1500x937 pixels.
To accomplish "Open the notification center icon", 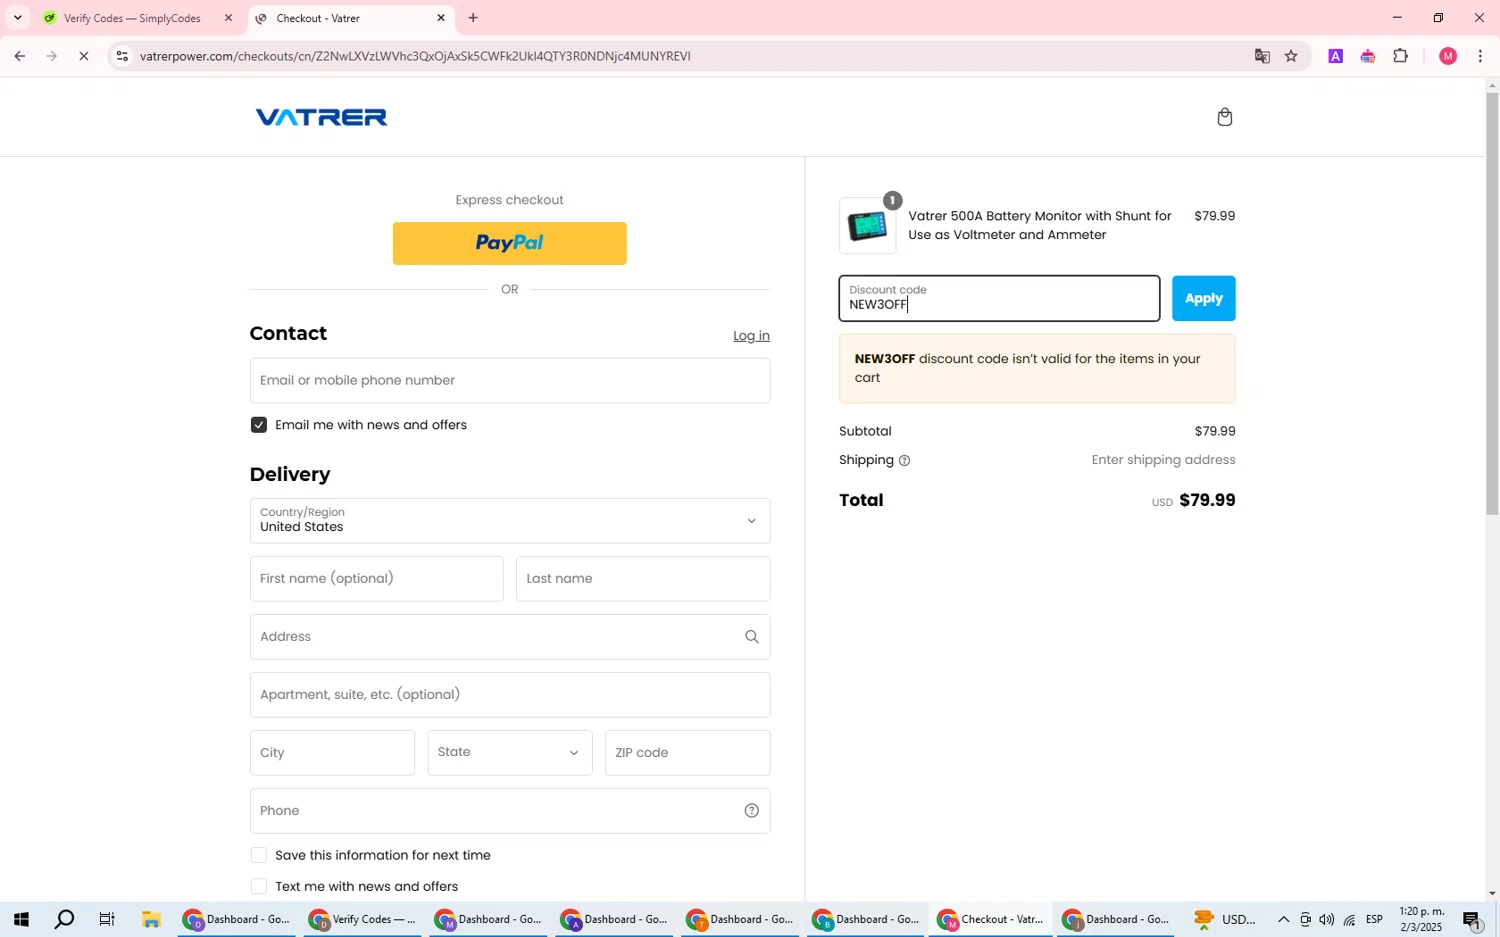I will coord(1472,920).
